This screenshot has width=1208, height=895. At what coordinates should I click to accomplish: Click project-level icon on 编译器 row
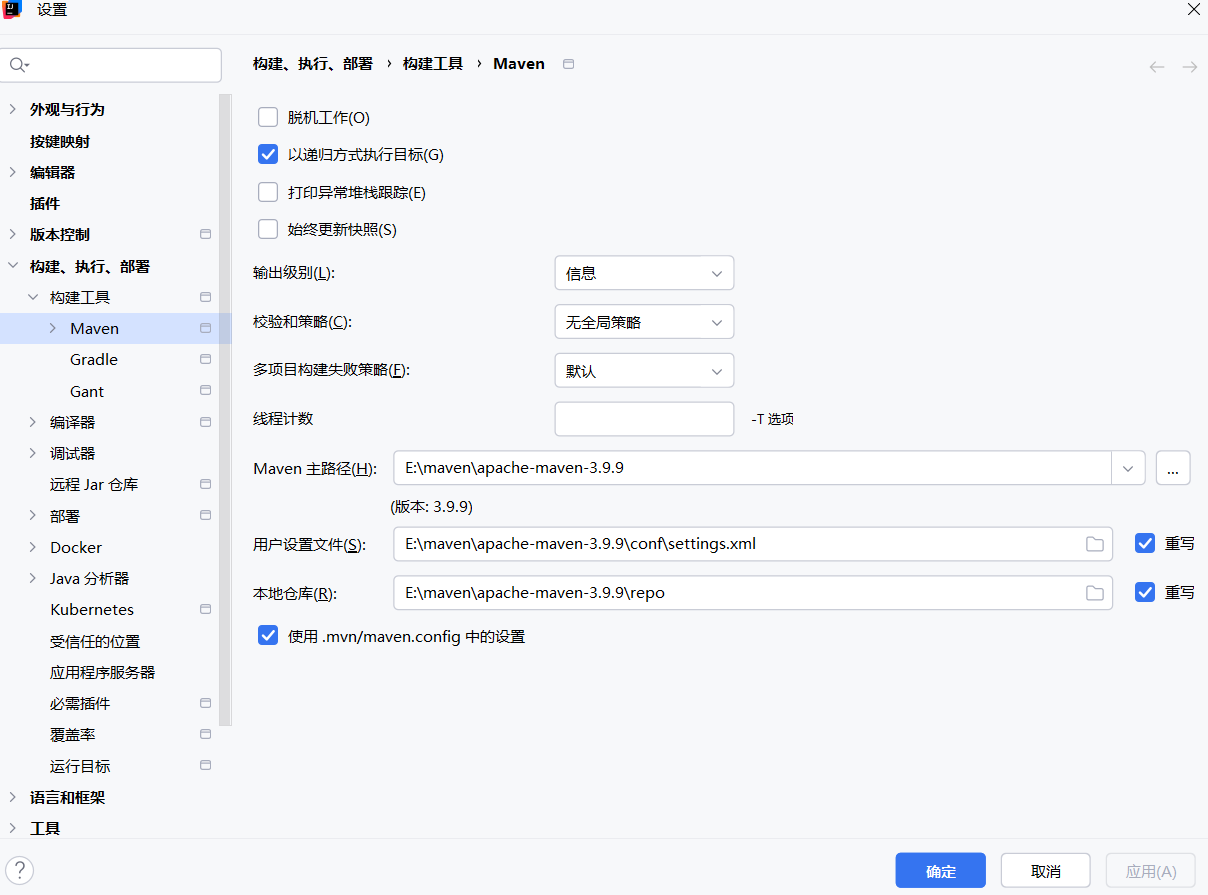[x=206, y=422]
